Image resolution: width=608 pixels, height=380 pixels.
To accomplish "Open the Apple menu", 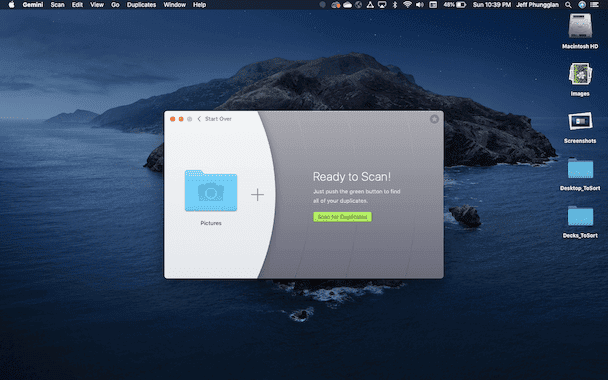I will coord(11,5).
